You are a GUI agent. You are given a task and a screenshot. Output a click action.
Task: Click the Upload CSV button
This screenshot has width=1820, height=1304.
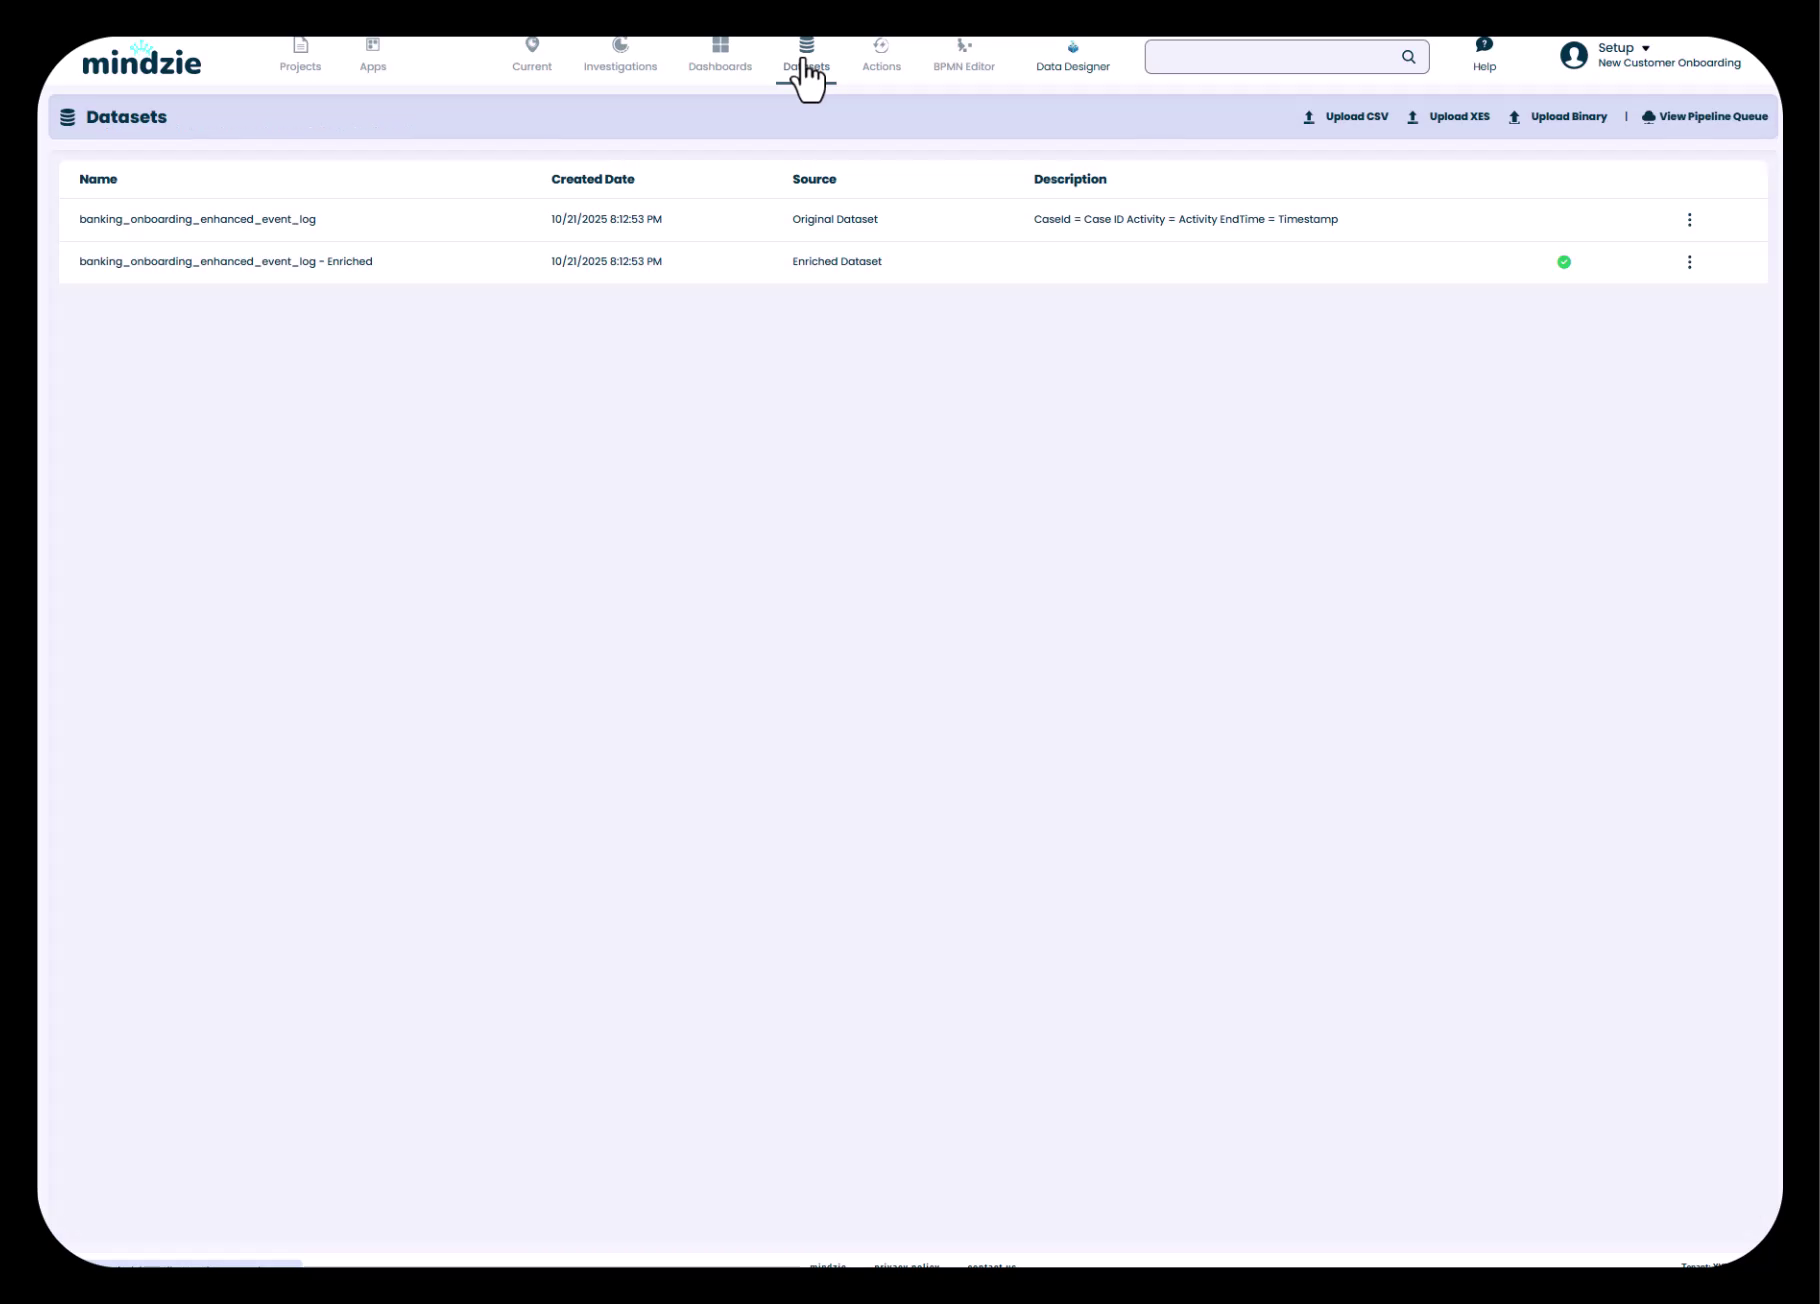[x=1346, y=117]
